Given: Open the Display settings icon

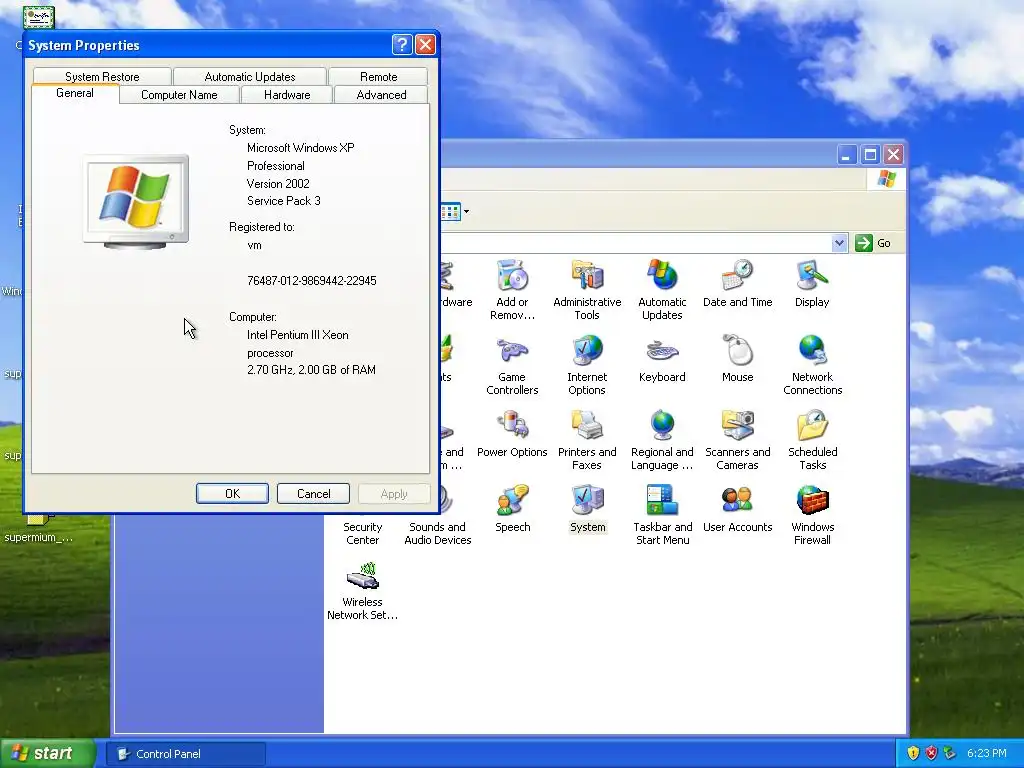Looking at the screenshot, I should point(812,283).
